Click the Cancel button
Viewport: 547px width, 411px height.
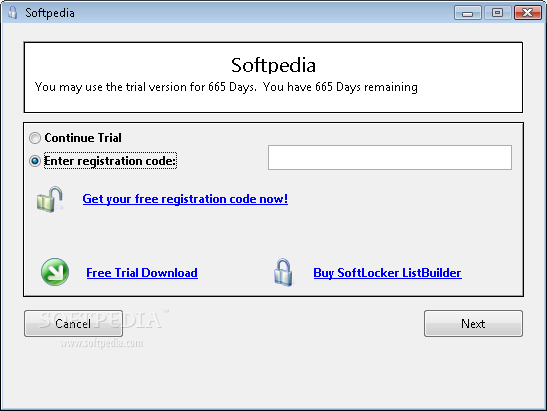pos(73,323)
